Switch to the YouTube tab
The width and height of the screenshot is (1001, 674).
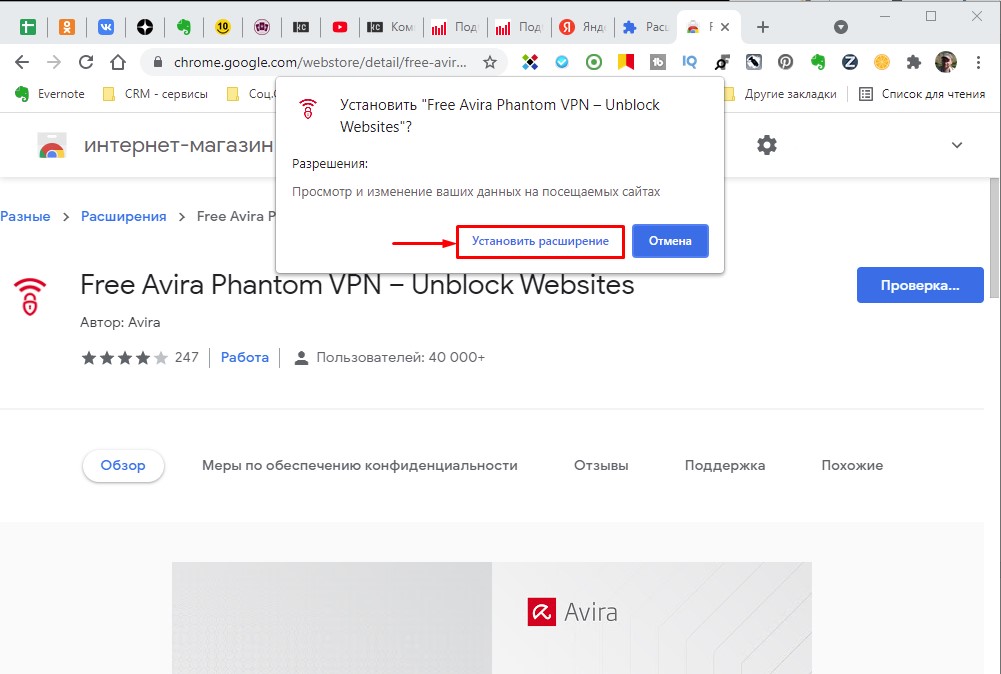(x=340, y=27)
